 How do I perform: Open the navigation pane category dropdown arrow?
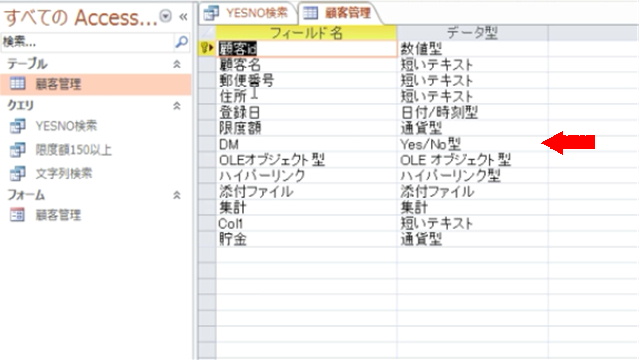click(166, 16)
